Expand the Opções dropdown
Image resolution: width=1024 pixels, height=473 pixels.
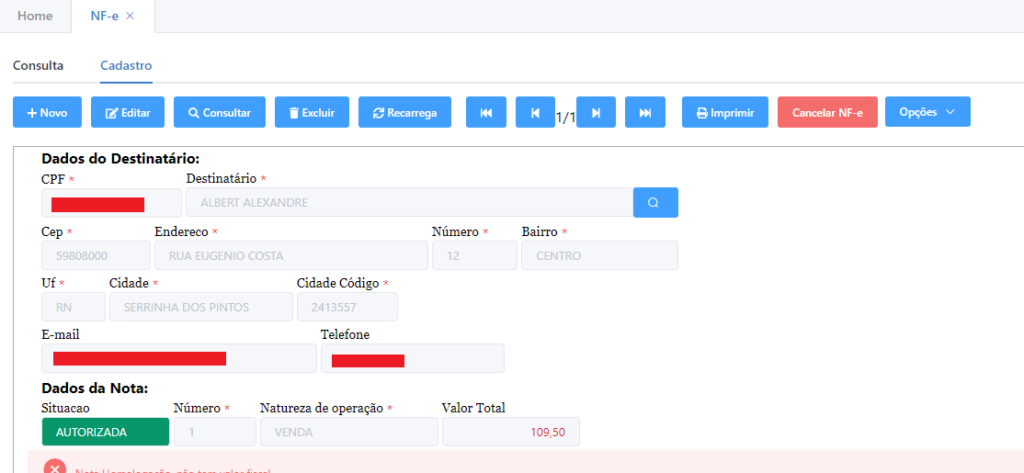point(927,112)
